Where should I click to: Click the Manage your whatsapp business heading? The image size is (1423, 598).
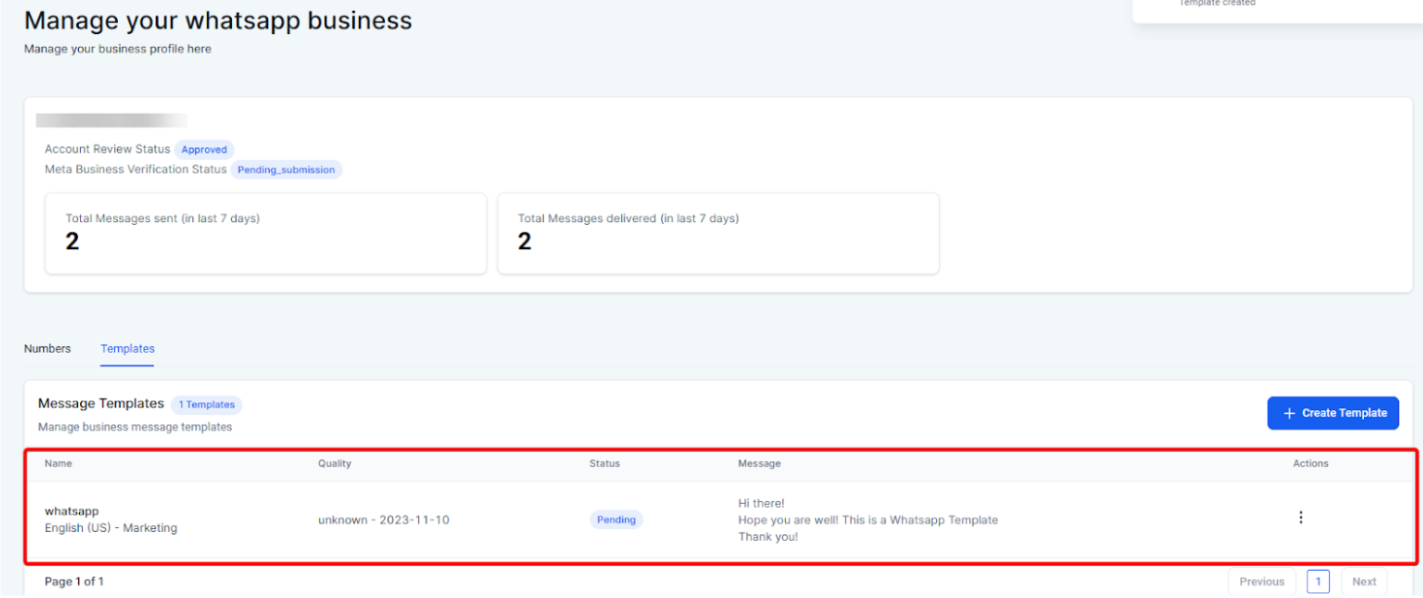(x=218, y=20)
